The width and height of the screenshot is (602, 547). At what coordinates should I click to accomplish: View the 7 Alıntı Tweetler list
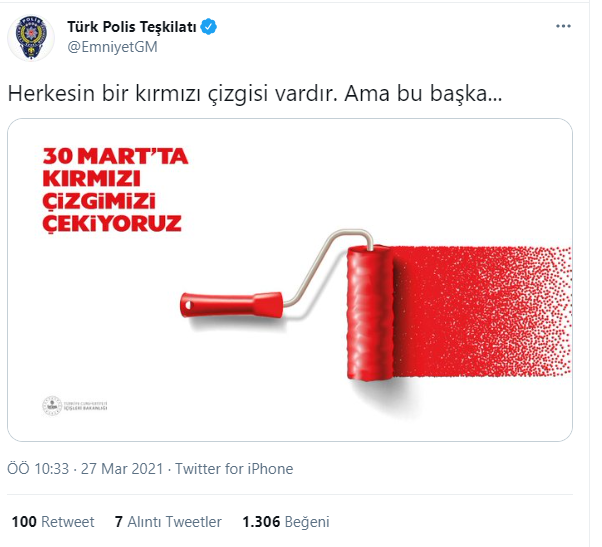[168, 522]
